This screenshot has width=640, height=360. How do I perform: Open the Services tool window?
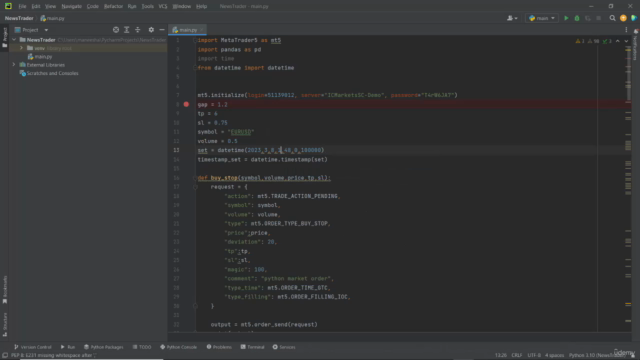284,347
